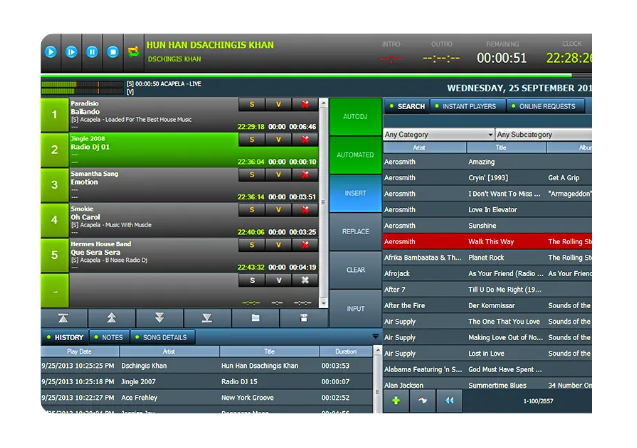Click the Replace button
This screenshot has width=637, height=448.
pos(356,231)
